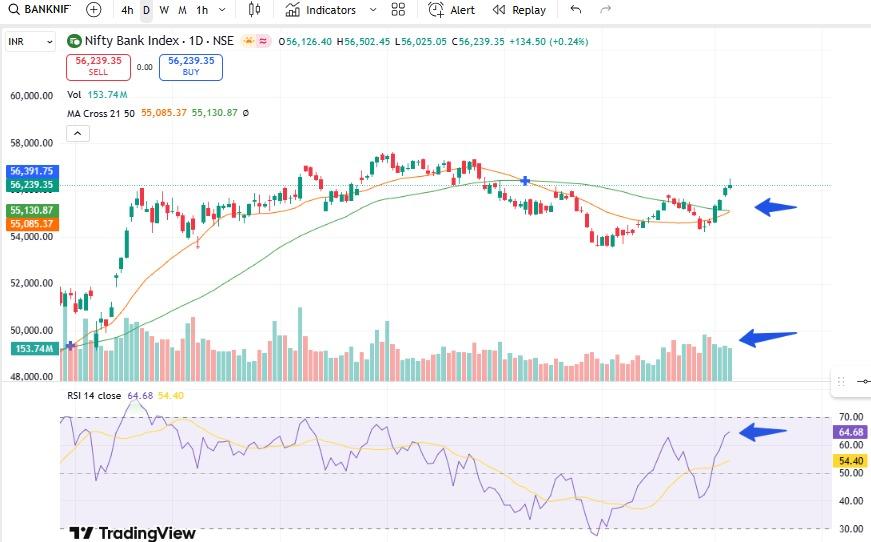Switch to the 1h interval
Viewport: 871px width, 542px height.
tap(202, 10)
